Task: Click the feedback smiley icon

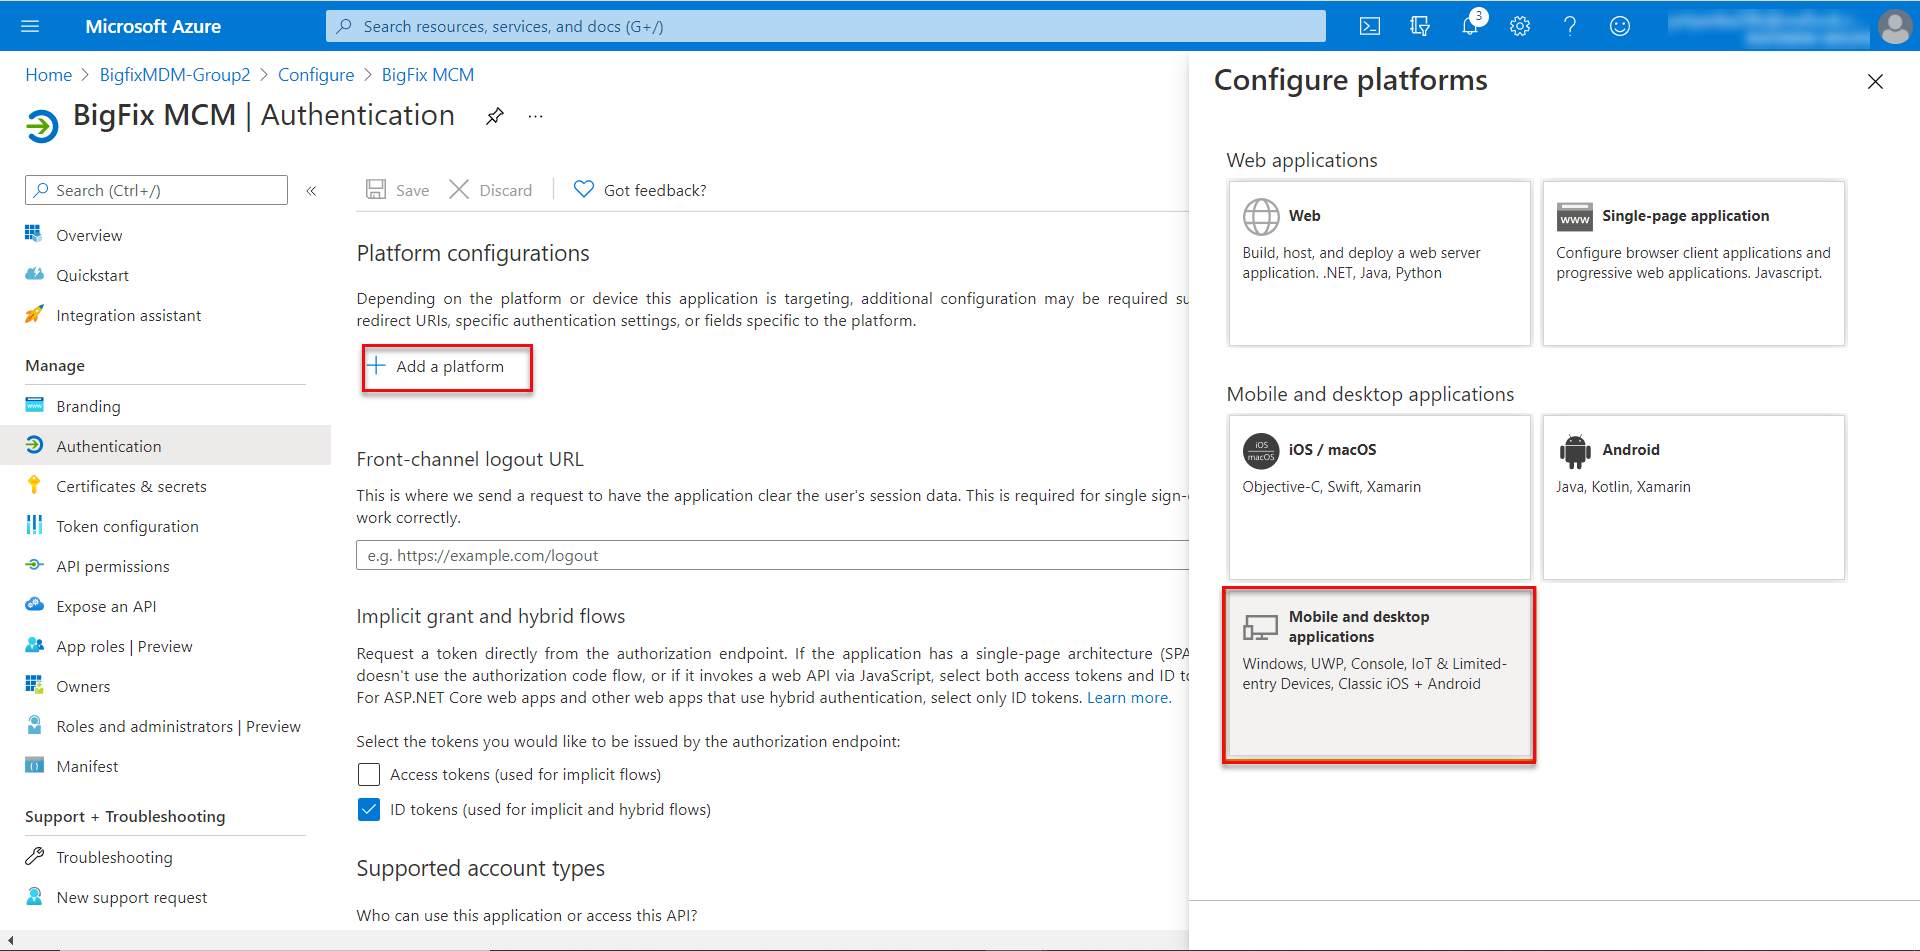Action: pos(1620,26)
